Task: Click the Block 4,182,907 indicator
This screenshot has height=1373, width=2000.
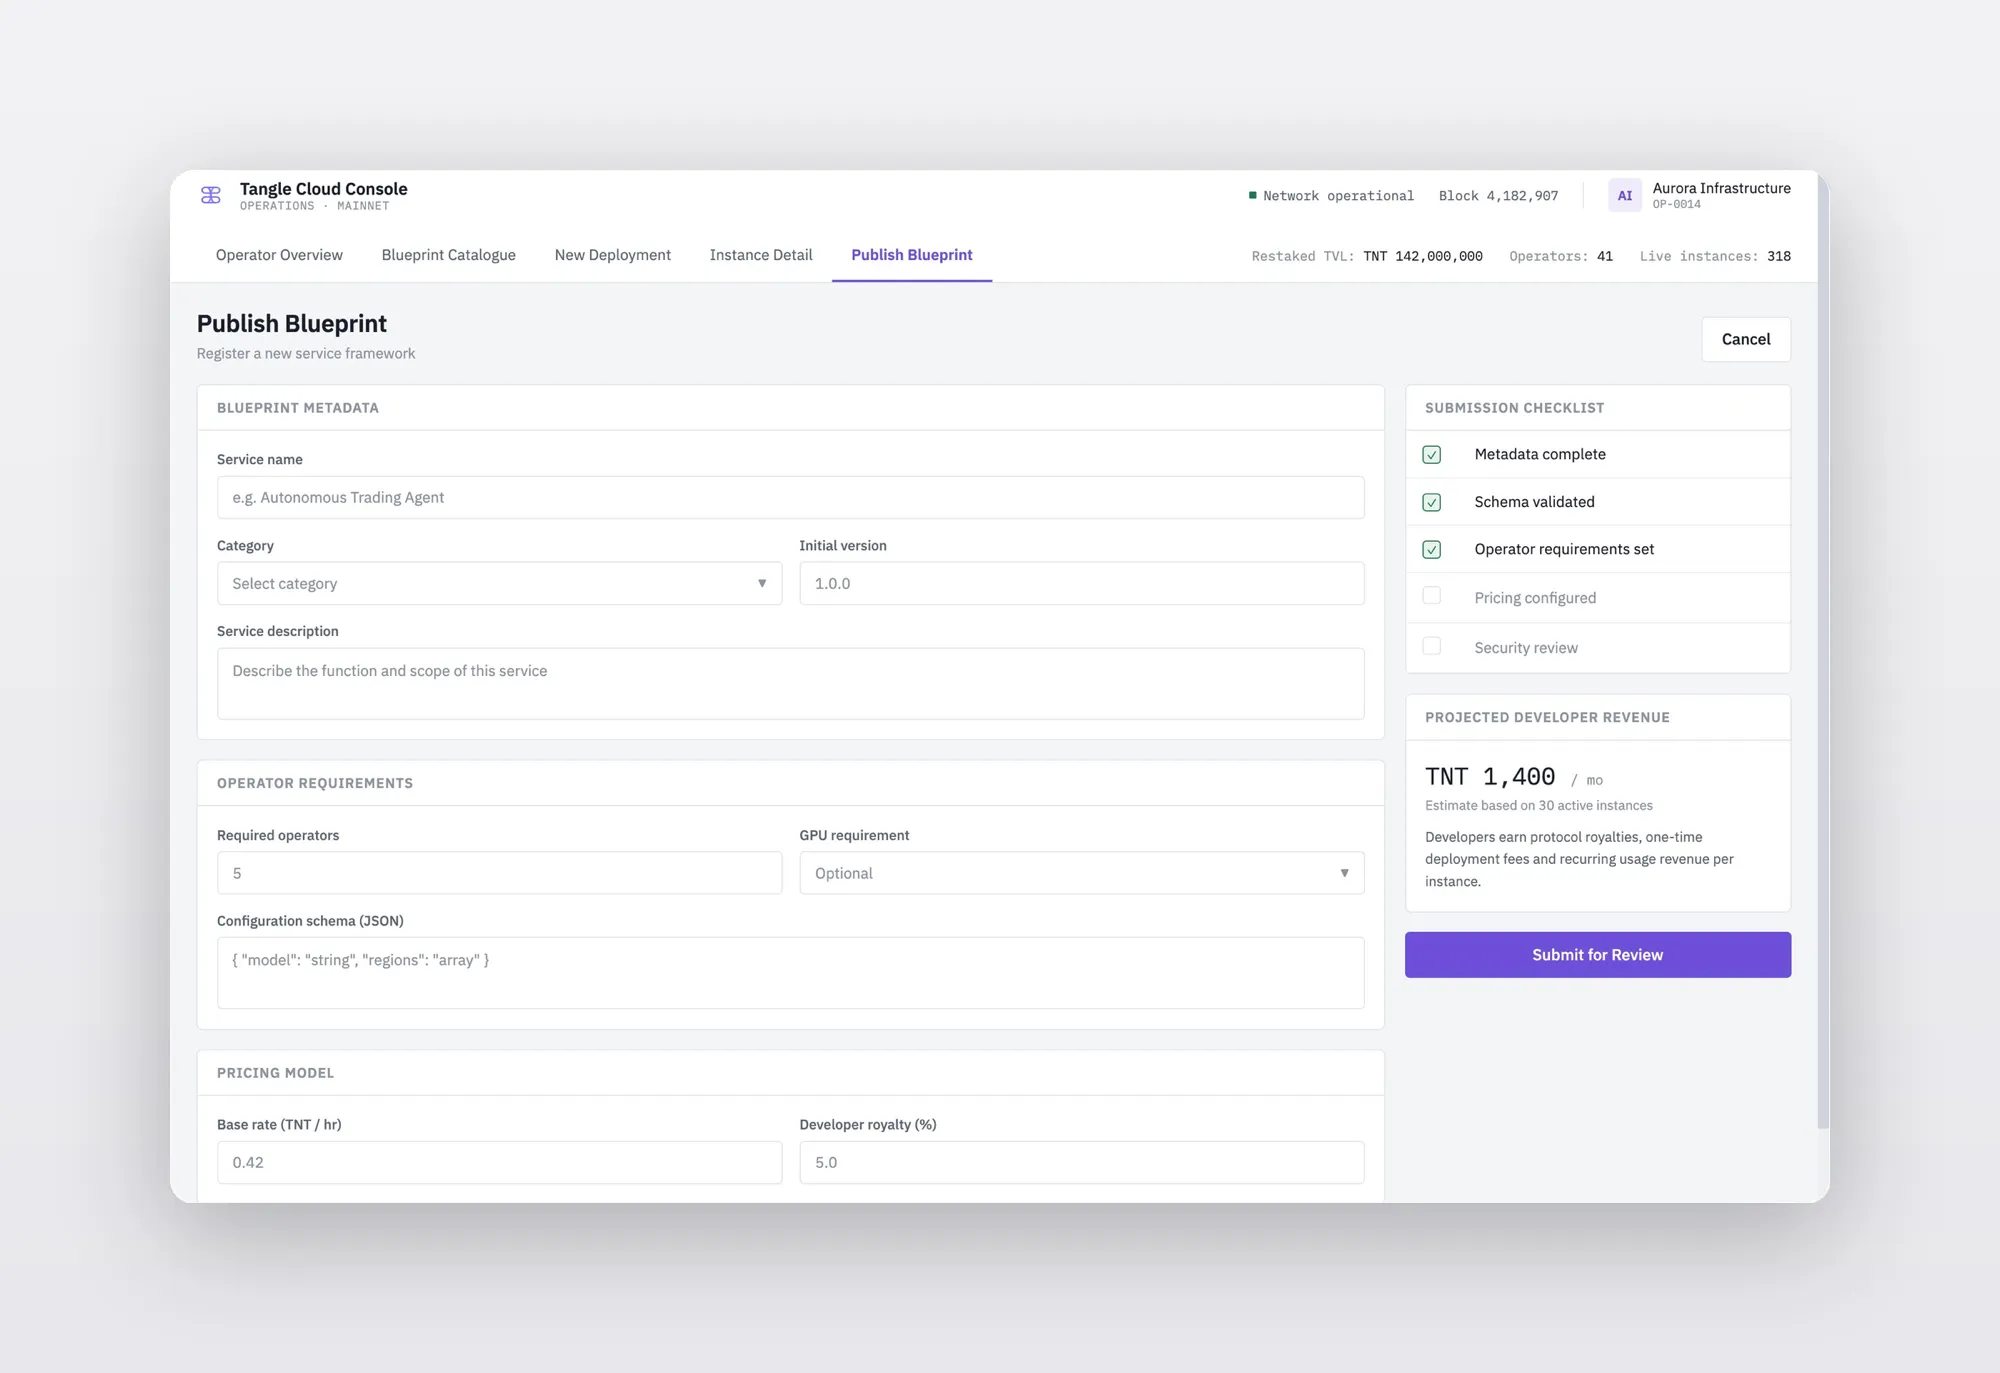Action: [1498, 196]
